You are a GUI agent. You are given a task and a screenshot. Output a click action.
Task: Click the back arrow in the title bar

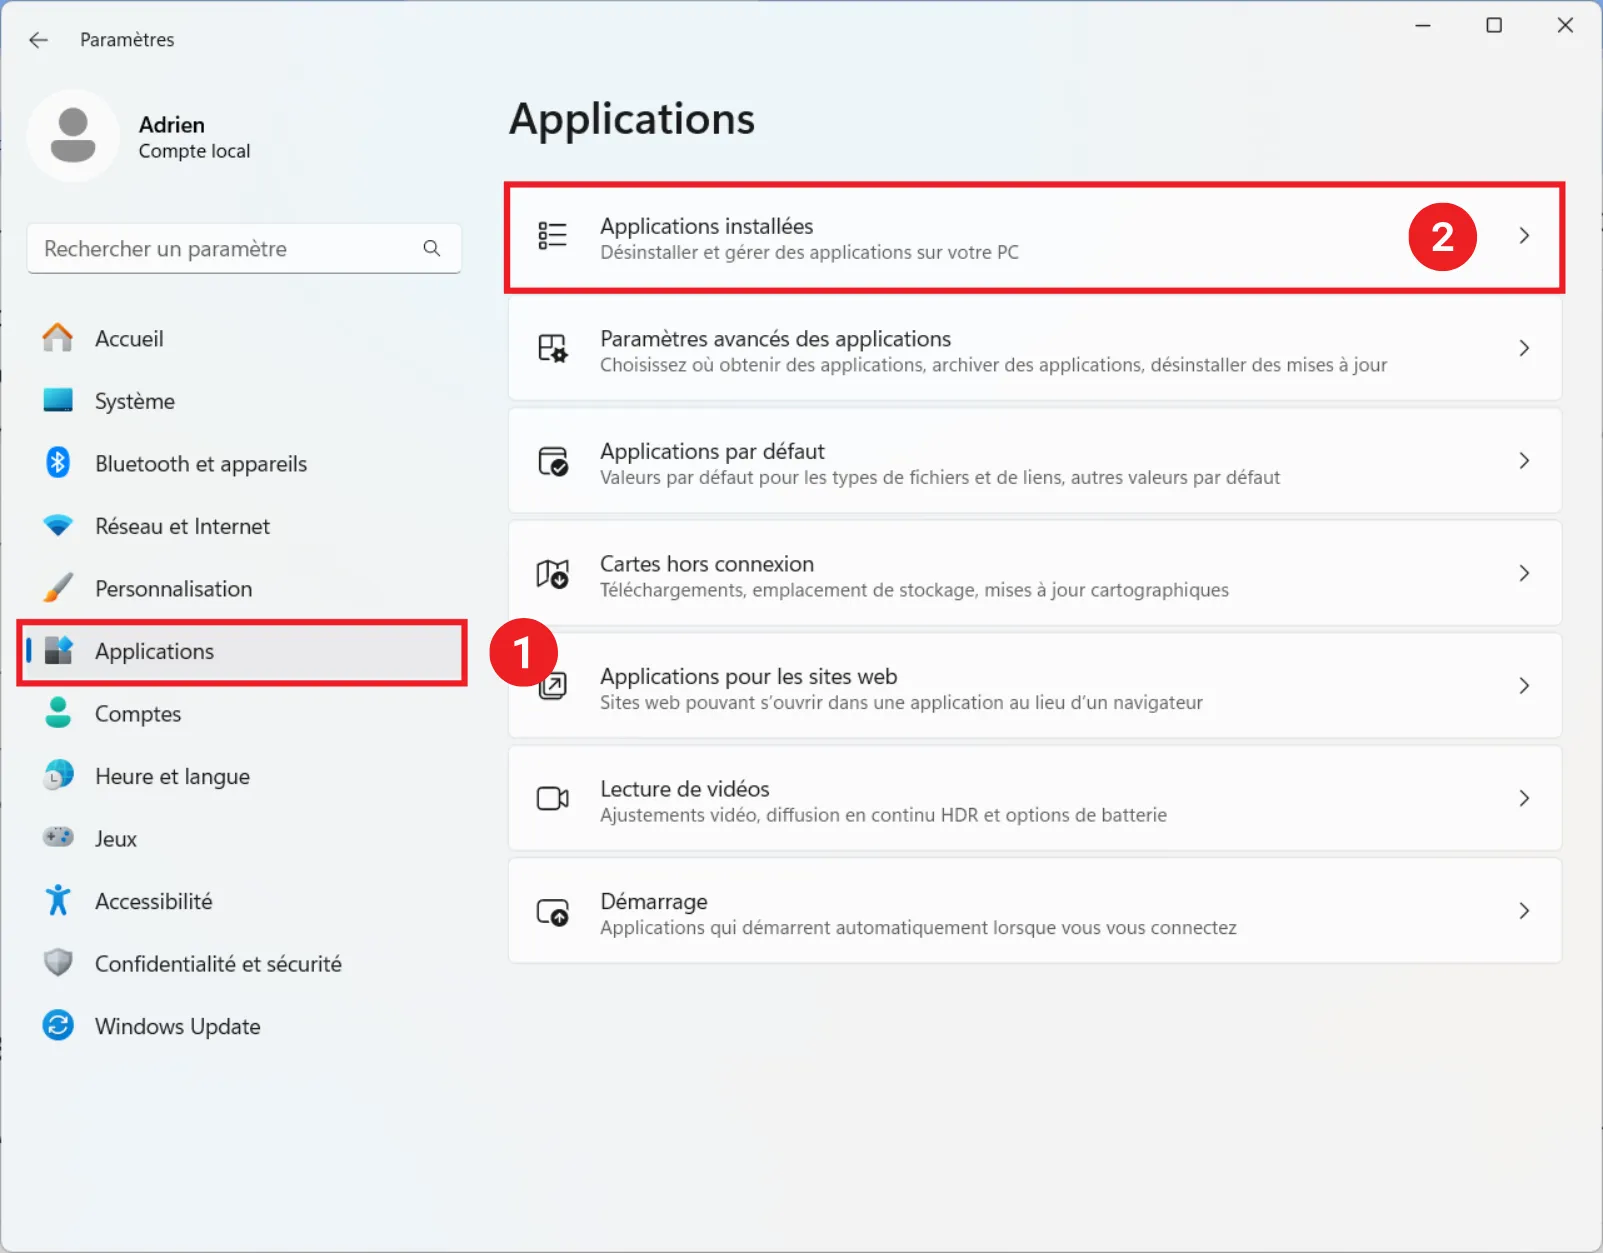coord(38,40)
